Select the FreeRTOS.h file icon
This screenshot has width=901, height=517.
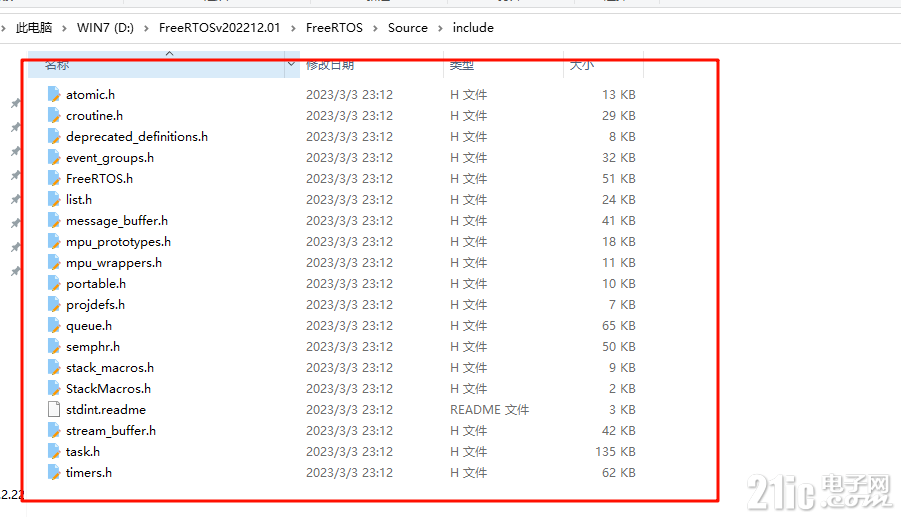point(54,178)
